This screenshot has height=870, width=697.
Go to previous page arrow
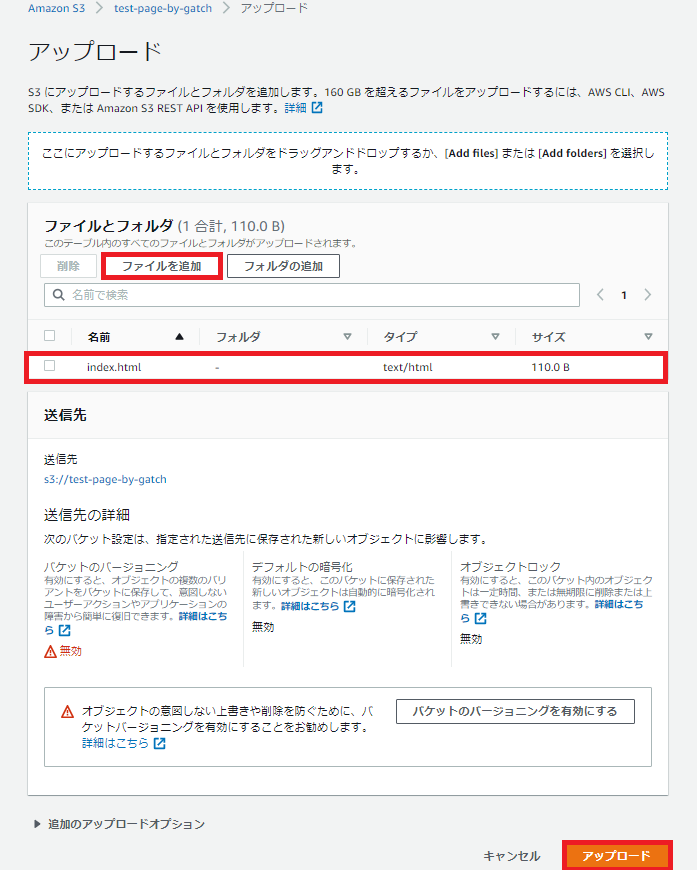tap(600, 295)
